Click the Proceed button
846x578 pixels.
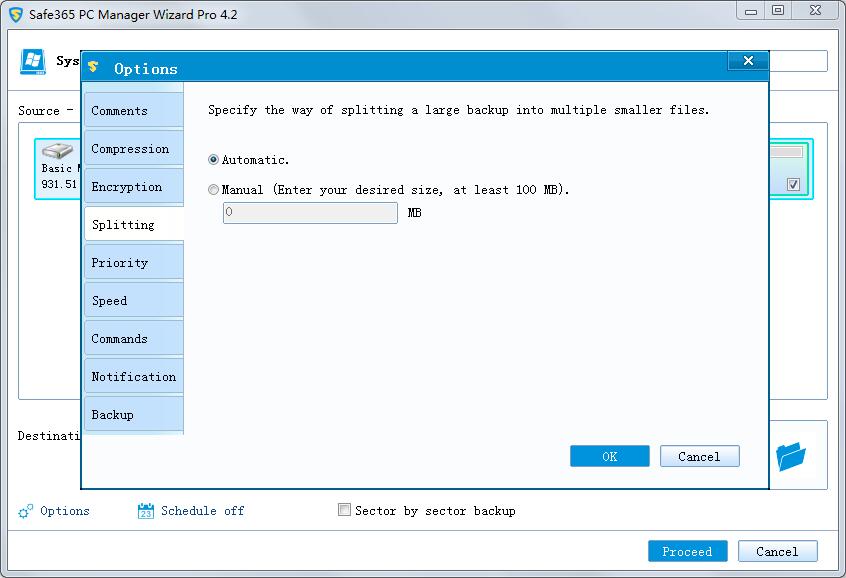(x=687, y=551)
